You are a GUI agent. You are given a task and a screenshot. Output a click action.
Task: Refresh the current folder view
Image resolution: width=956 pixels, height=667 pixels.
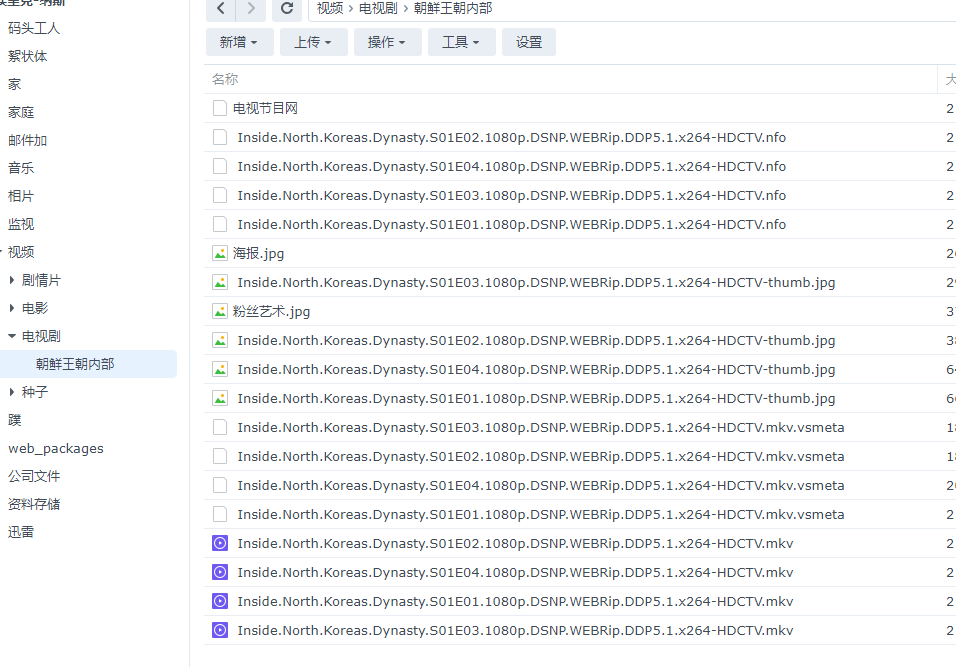click(x=287, y=9)
